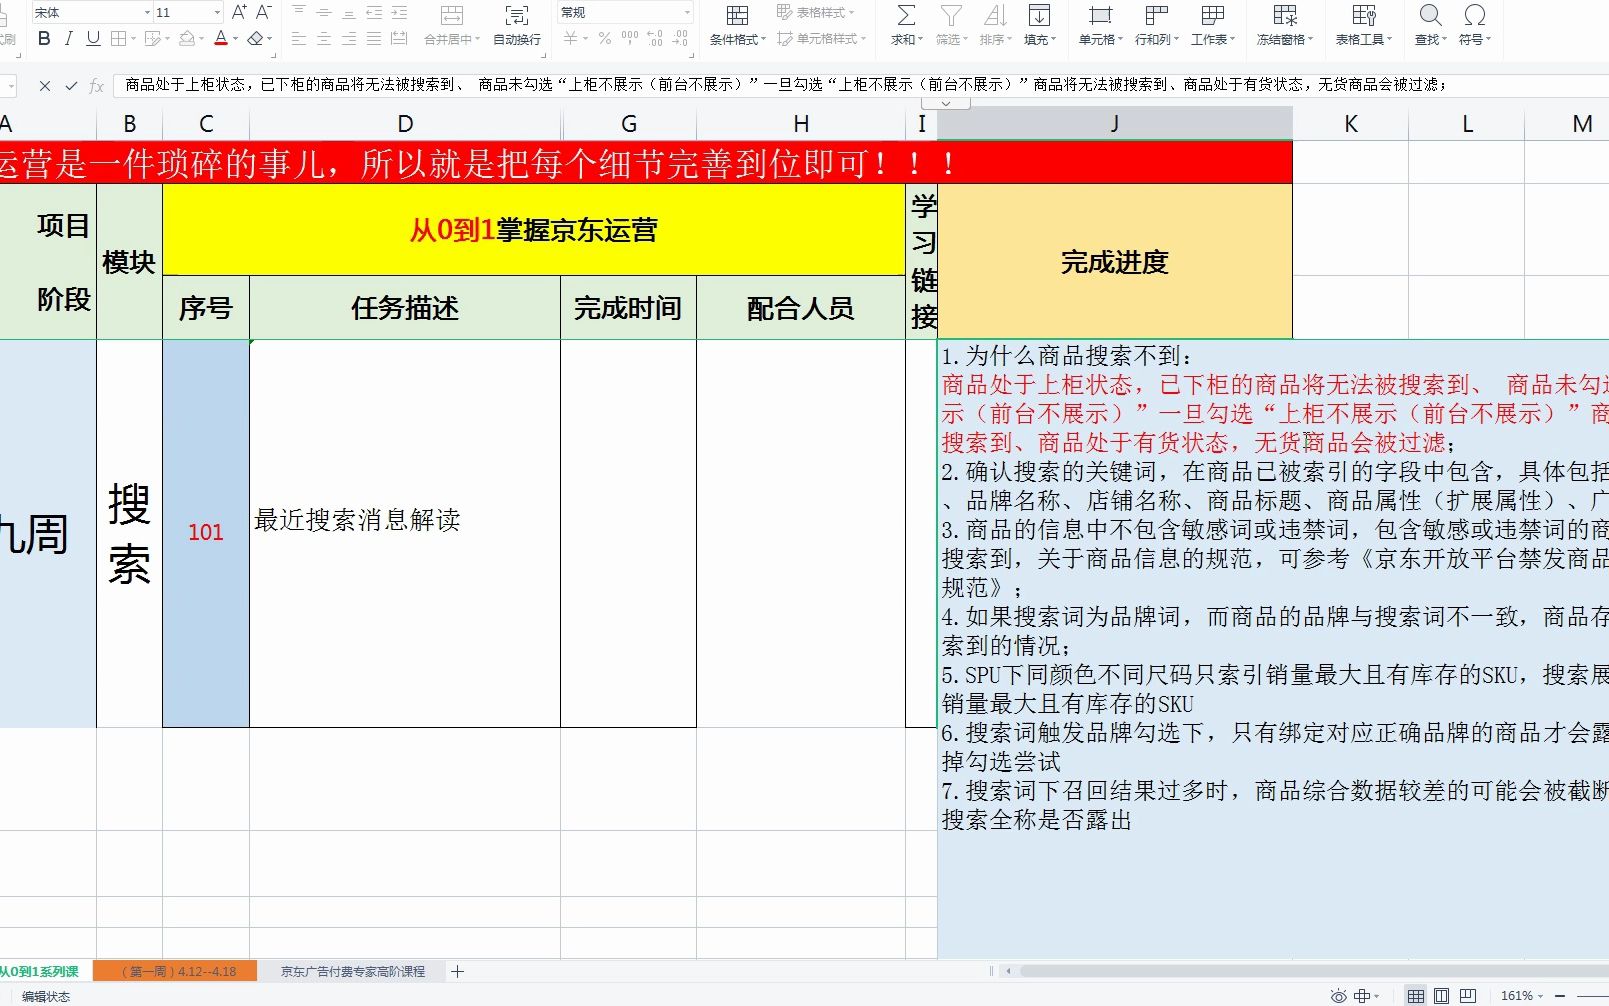This screenshot has height=1006, width=1609.
Task: Apply cell borders icon
Action: coord(119,38)
